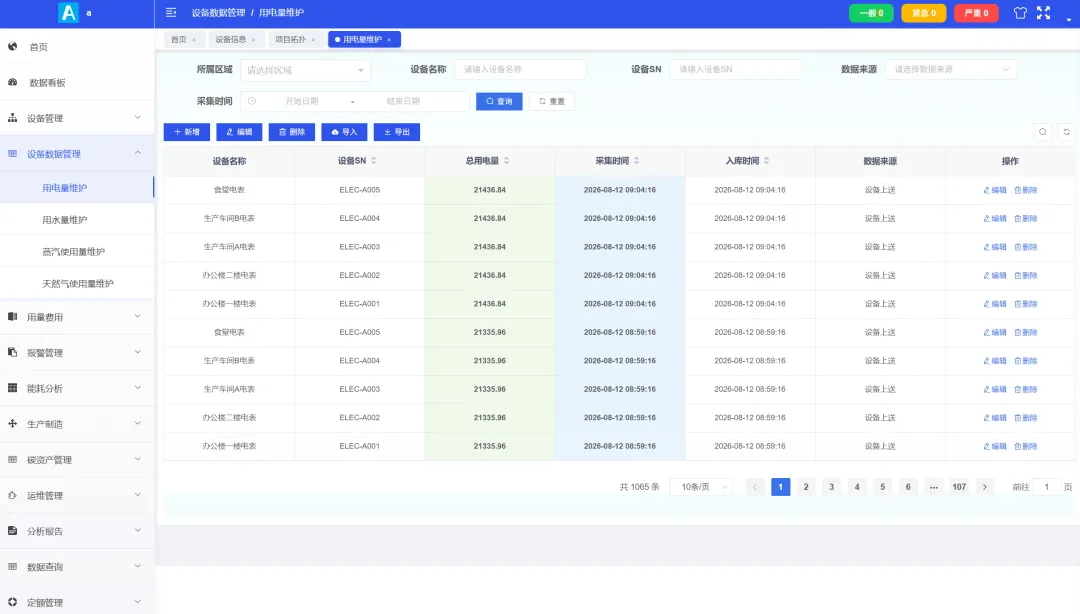This screenshot has width=1080, height=614.
Task: Click the 编辑 toolbar button
Action: [239, 132]
